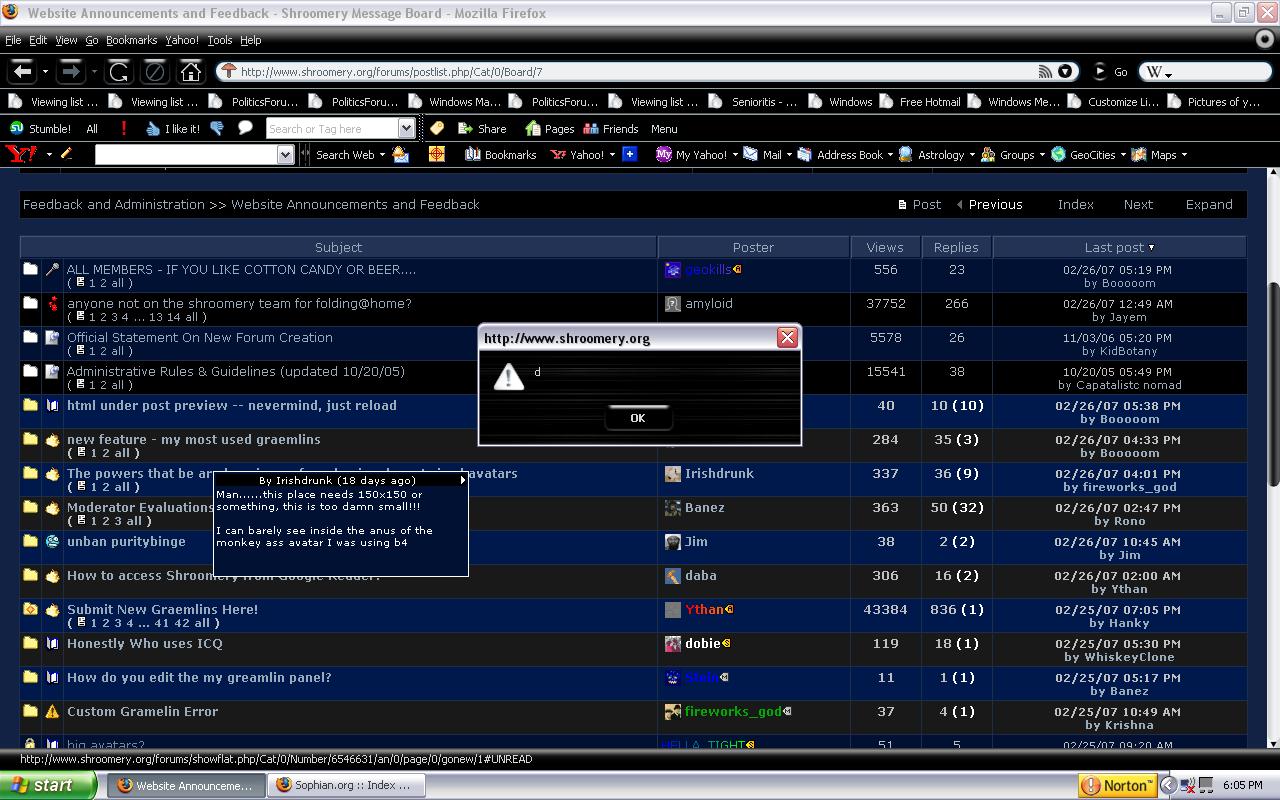Image resolution: width=1280 pixels, height=800 pixels.
Task: Click the StumbleUpon Share button
Action: (482, 129)
